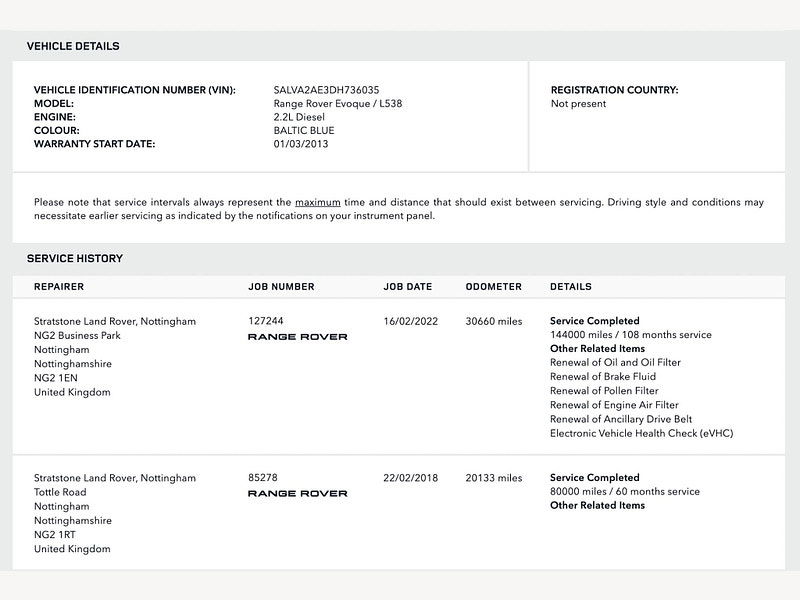Click the "SERVICE HISTORY" heading
Image resolution: width=800 pixels, height=600 pixels.
tap(75, 259)
